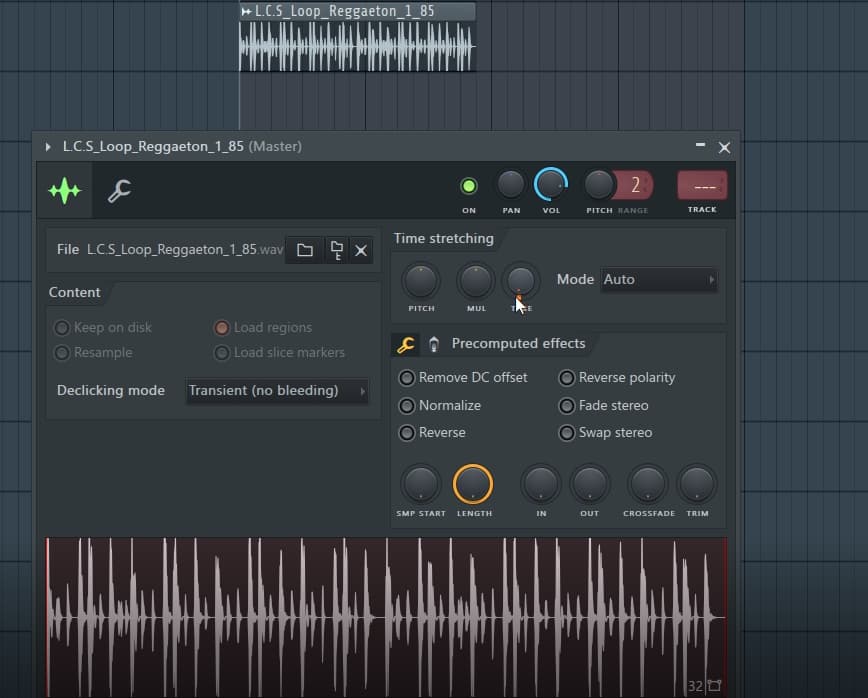Click the VOL channel volume knob
This screenshot has height=698, width=868.
550,184
